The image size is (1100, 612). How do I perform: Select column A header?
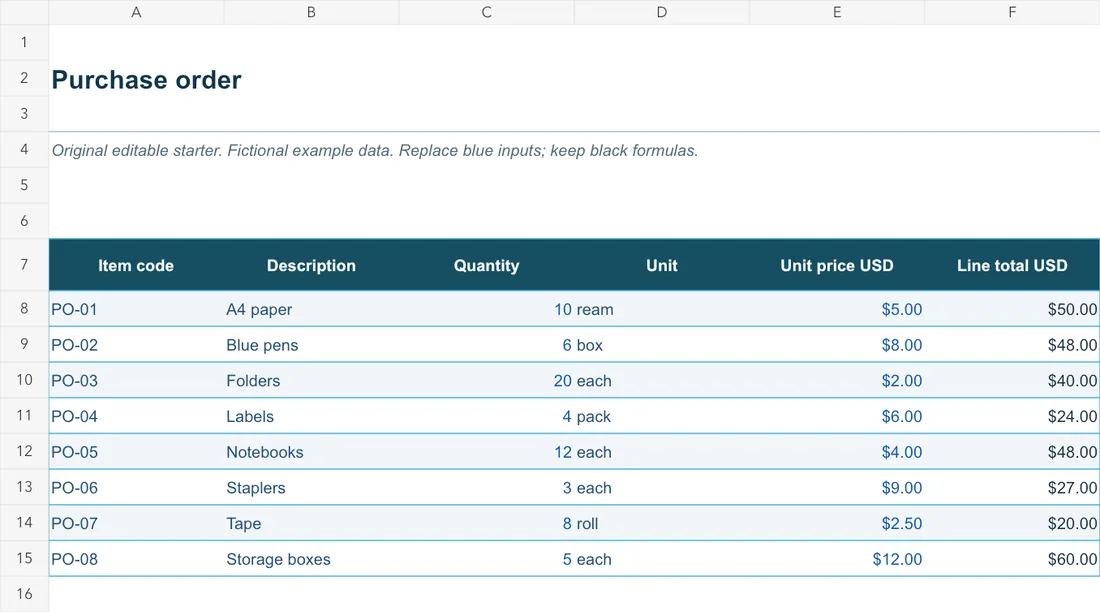coord(136,12)
